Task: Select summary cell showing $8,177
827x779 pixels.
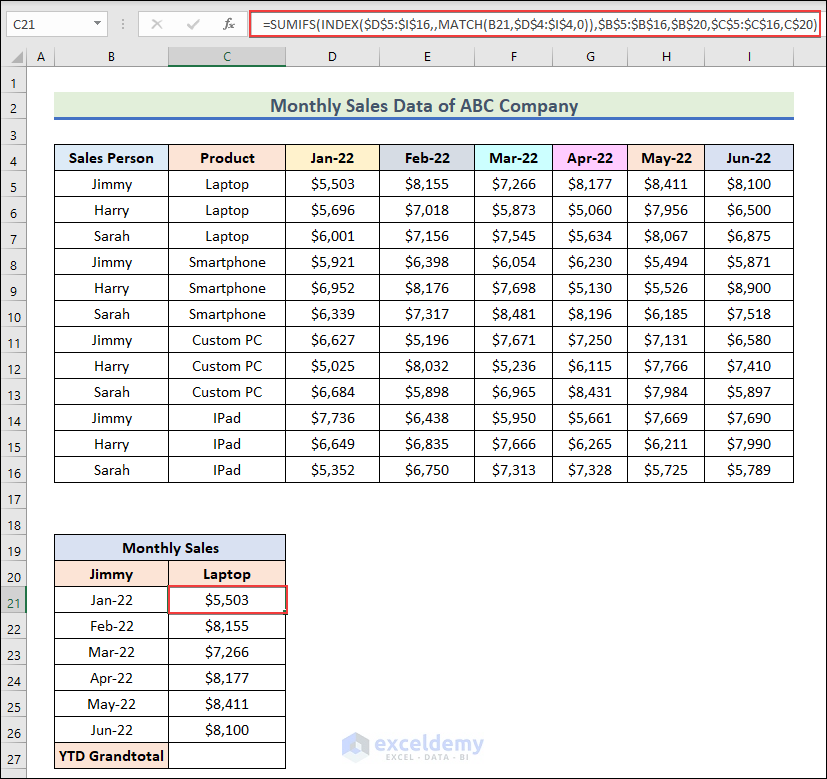Action: pyautogui.click(x=227, y=678)
